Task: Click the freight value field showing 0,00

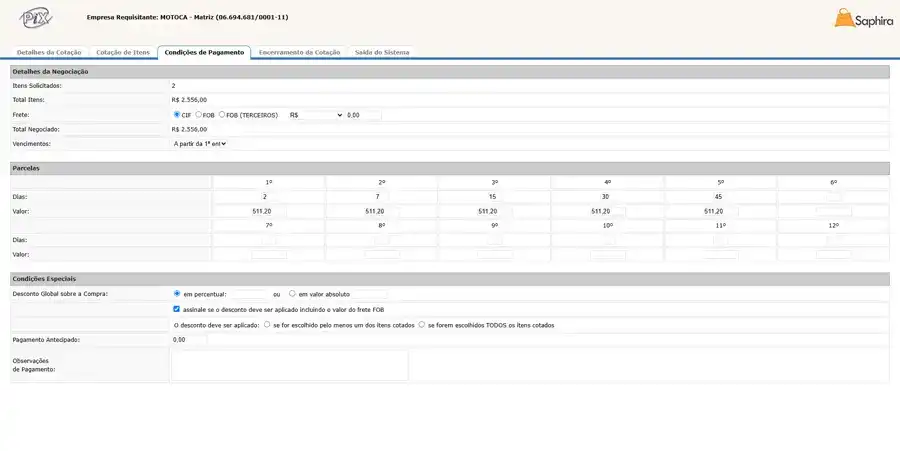Action: 363,115
